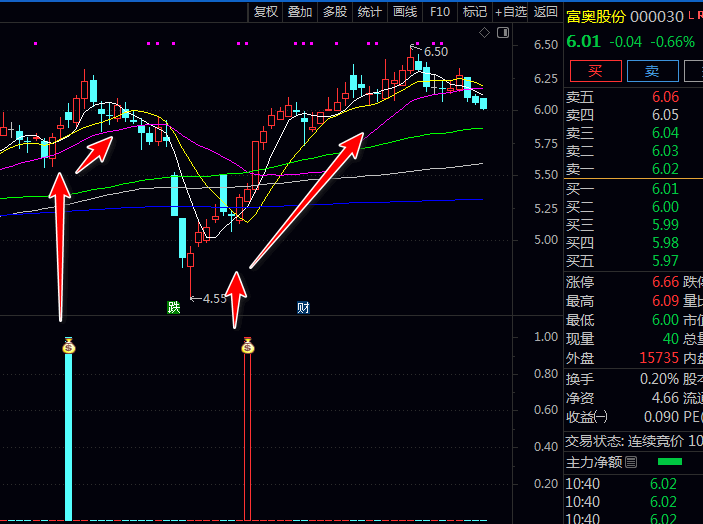Select 买五 price 5.97
The height and width of the screenshot is (524, 703).
665,260
